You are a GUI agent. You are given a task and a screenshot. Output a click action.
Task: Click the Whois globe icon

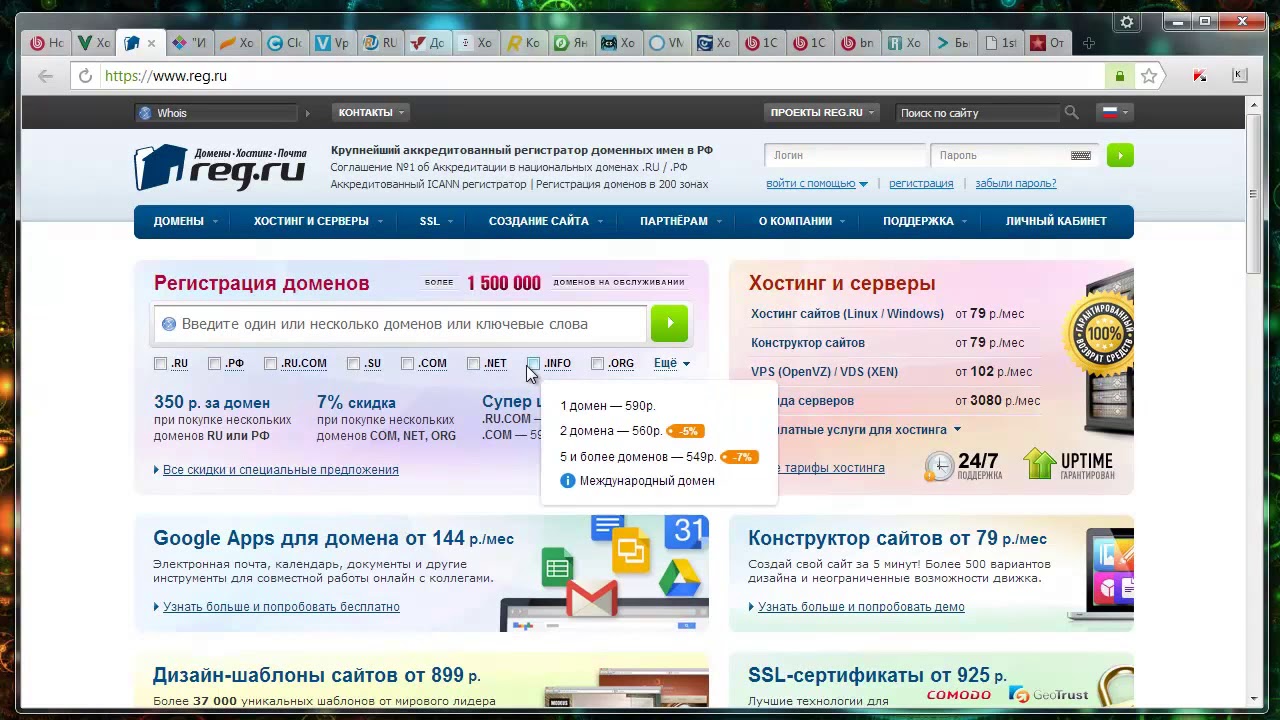coord(145,113)
